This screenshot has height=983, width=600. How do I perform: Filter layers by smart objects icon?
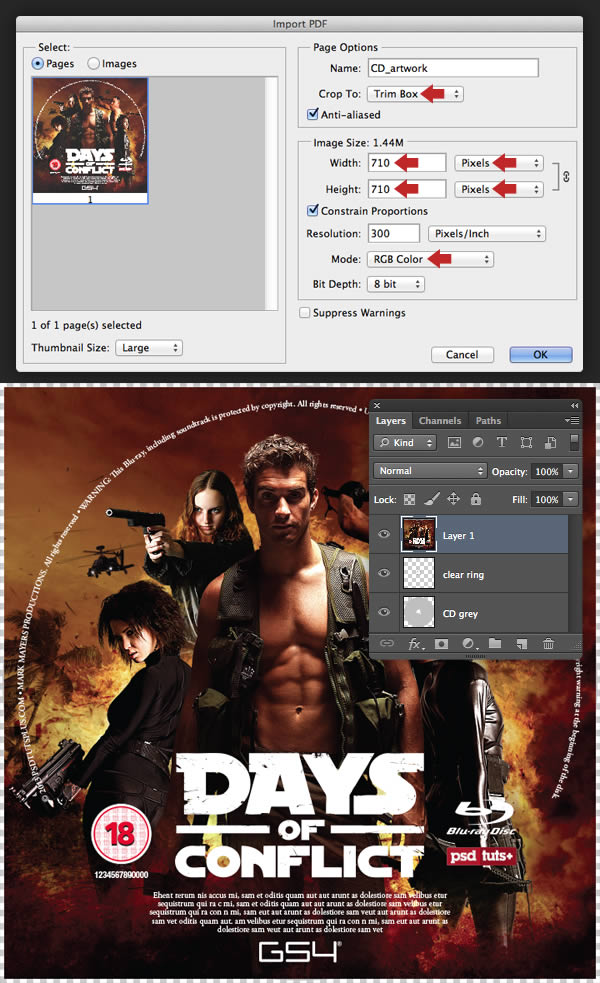coord(550,443)
